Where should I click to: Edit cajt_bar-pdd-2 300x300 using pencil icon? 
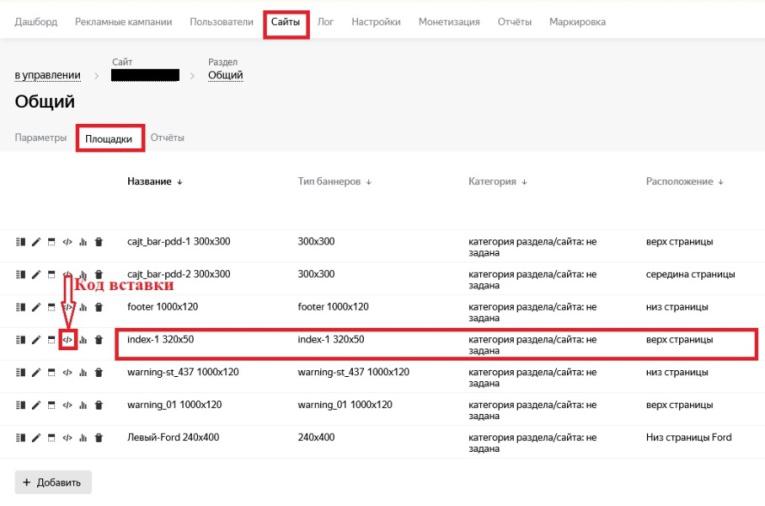36,275
